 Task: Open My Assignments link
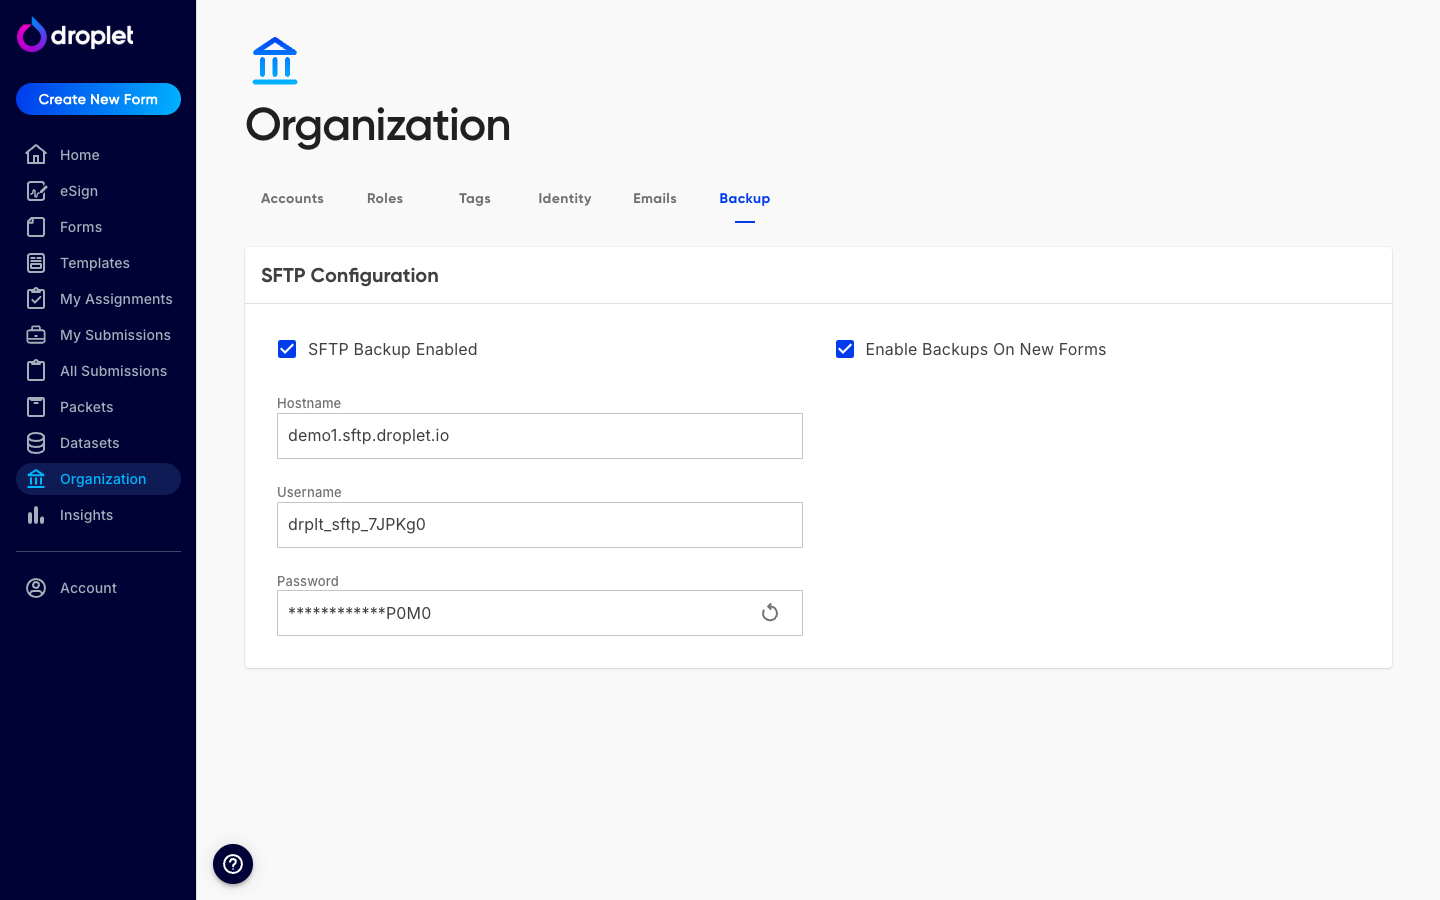coord(98,299)
